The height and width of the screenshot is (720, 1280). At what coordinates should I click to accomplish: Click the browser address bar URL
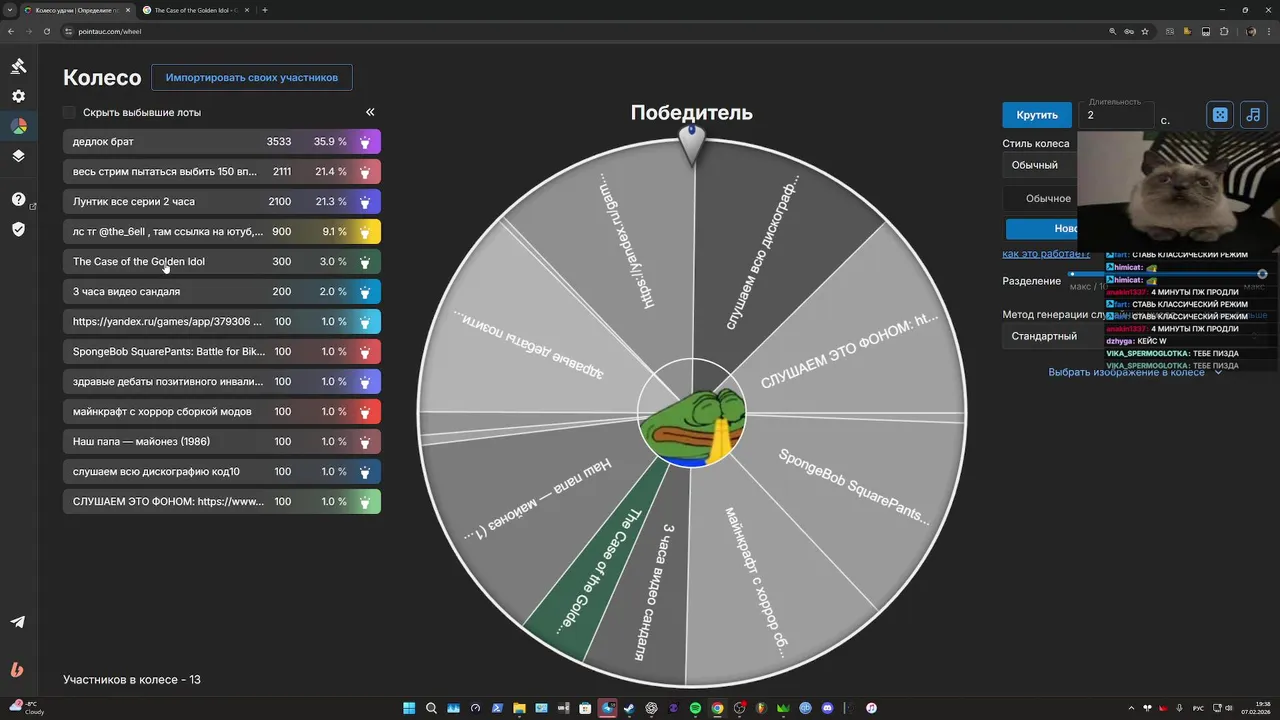click(x=110, y=31)
